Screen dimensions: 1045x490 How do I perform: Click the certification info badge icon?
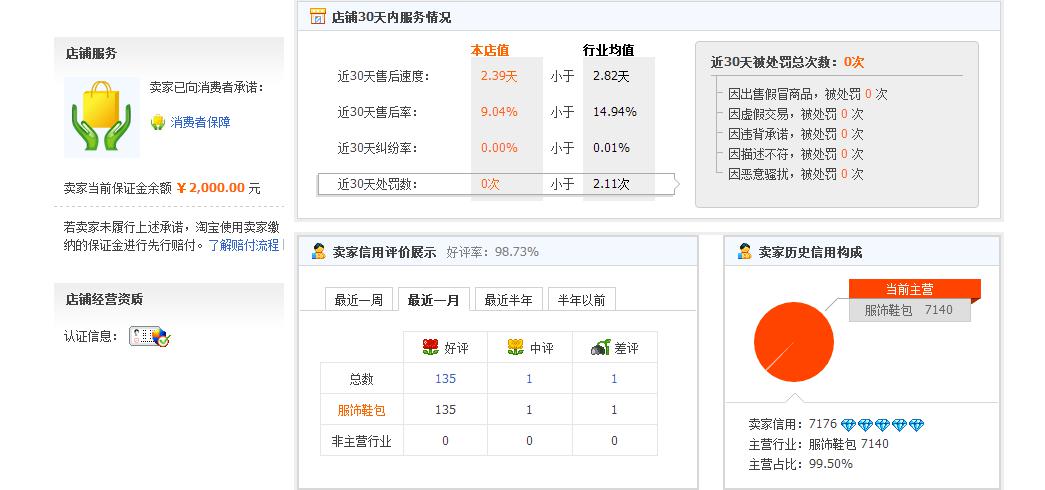pyautogui.click(x=150, y=336)
